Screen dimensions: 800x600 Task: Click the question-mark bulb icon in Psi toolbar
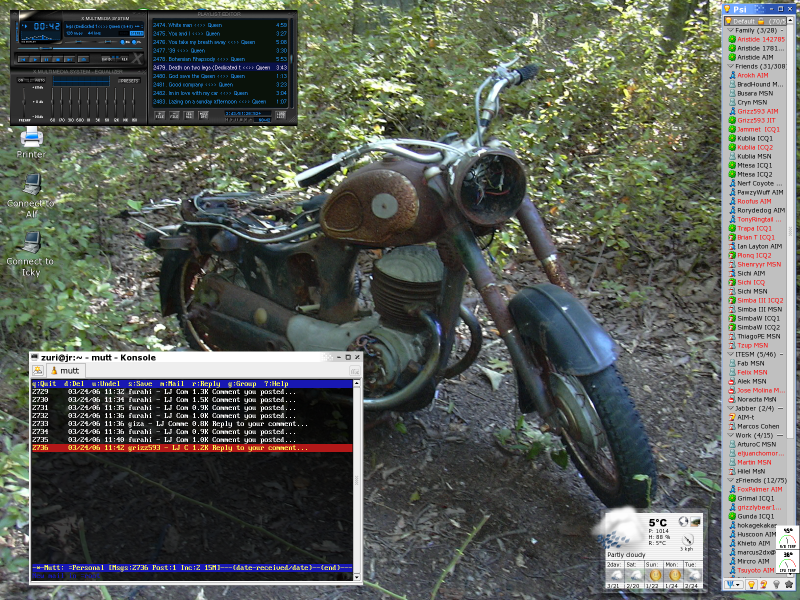764,585
